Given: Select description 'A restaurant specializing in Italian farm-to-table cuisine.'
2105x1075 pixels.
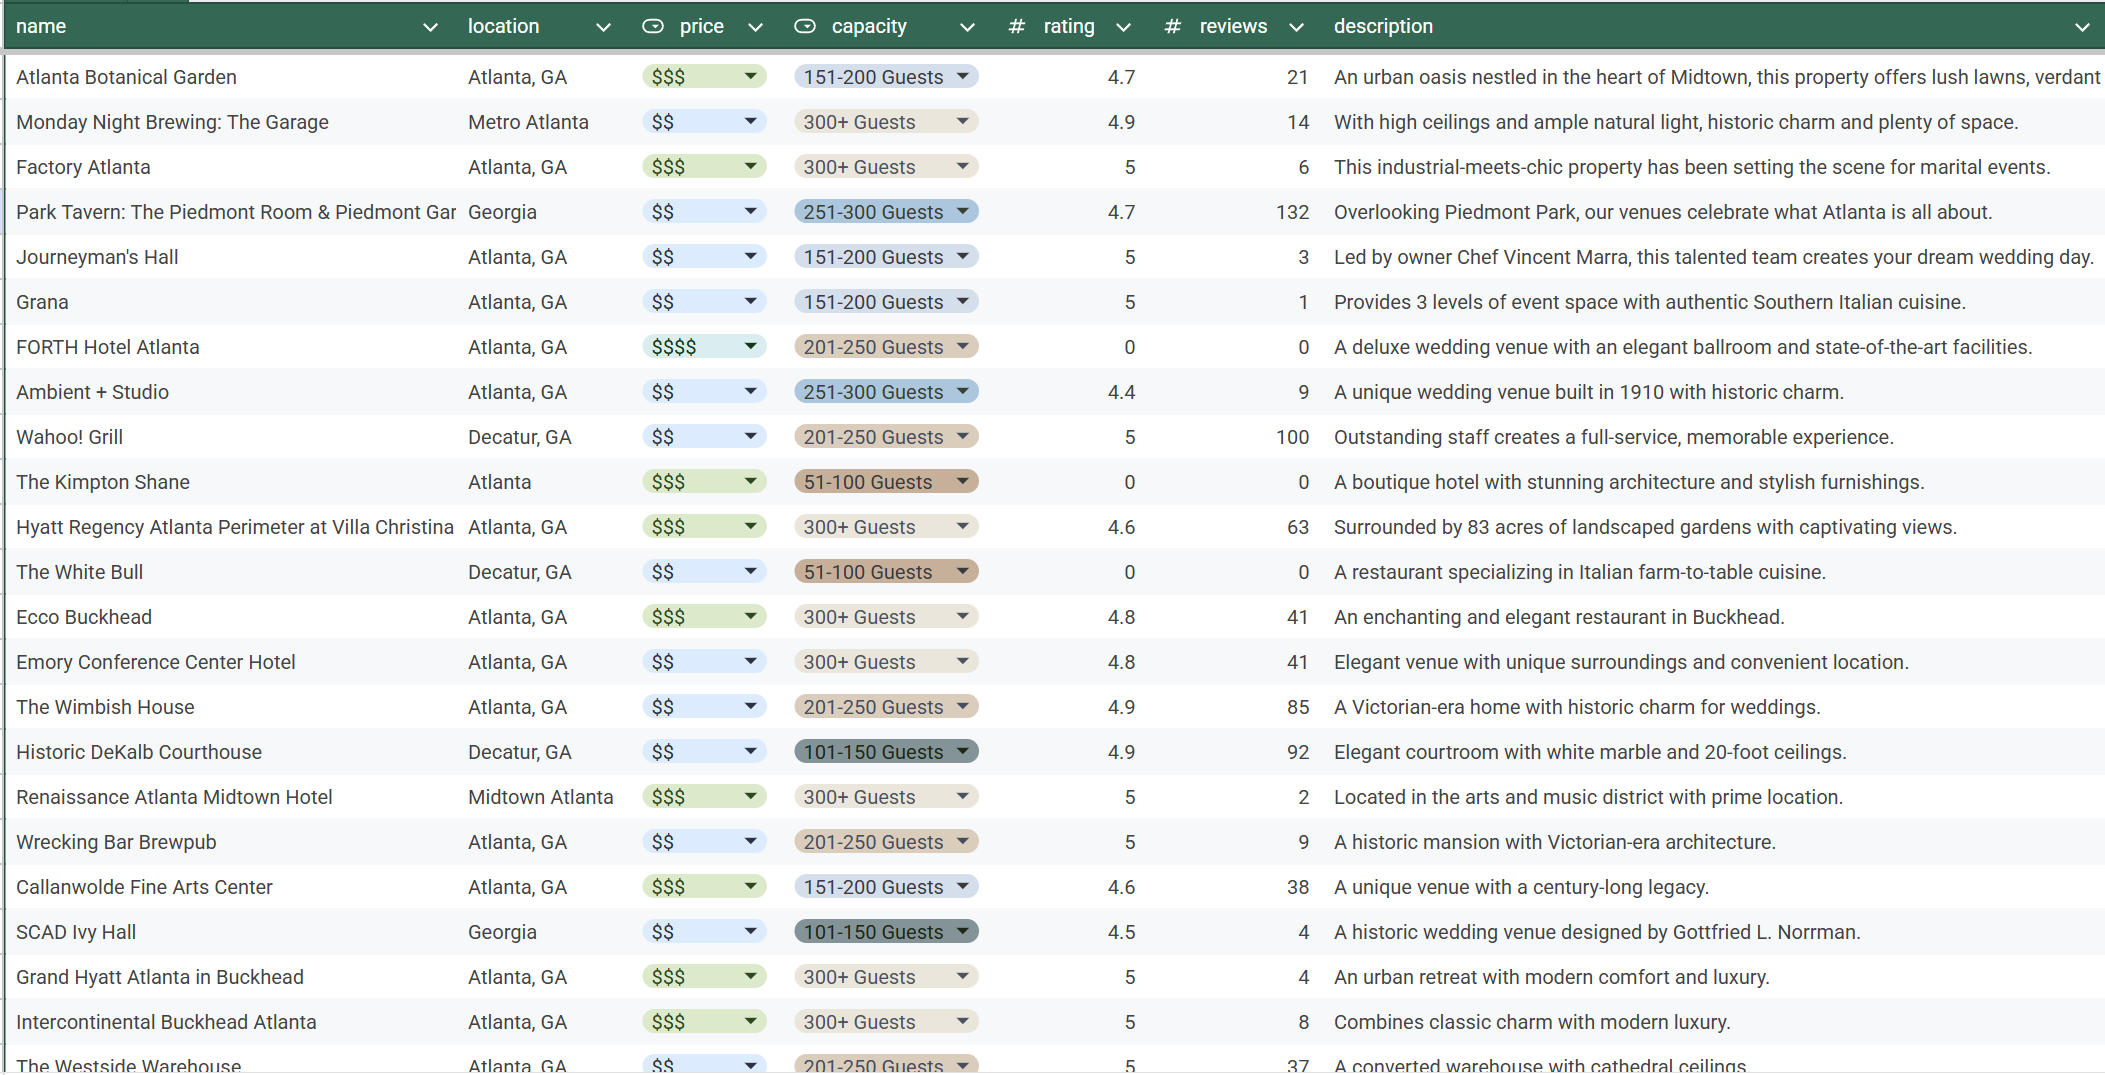Looking at the screenshot, I should pyautogui.click(x=1712, y=572).
